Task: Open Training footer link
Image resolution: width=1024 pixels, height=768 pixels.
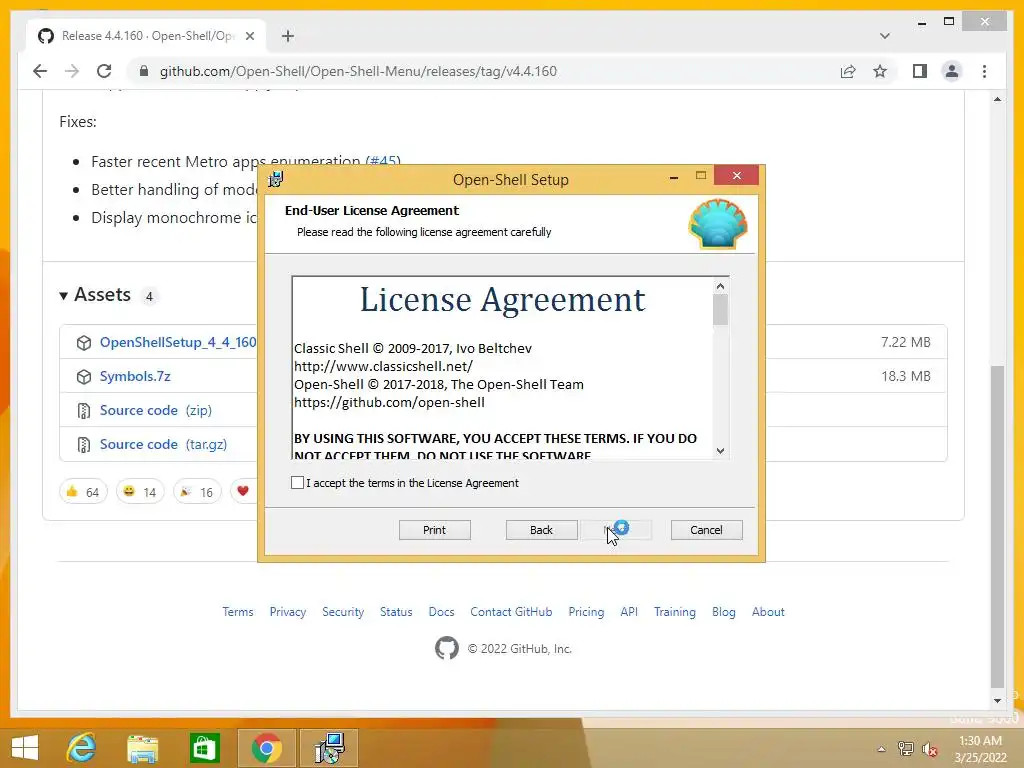Action: (x=675, y=612)
